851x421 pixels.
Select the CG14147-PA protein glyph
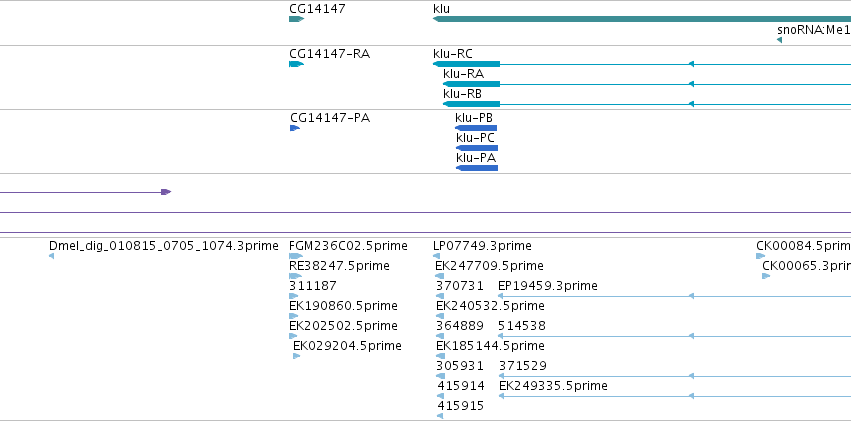(x=295, y=128)
